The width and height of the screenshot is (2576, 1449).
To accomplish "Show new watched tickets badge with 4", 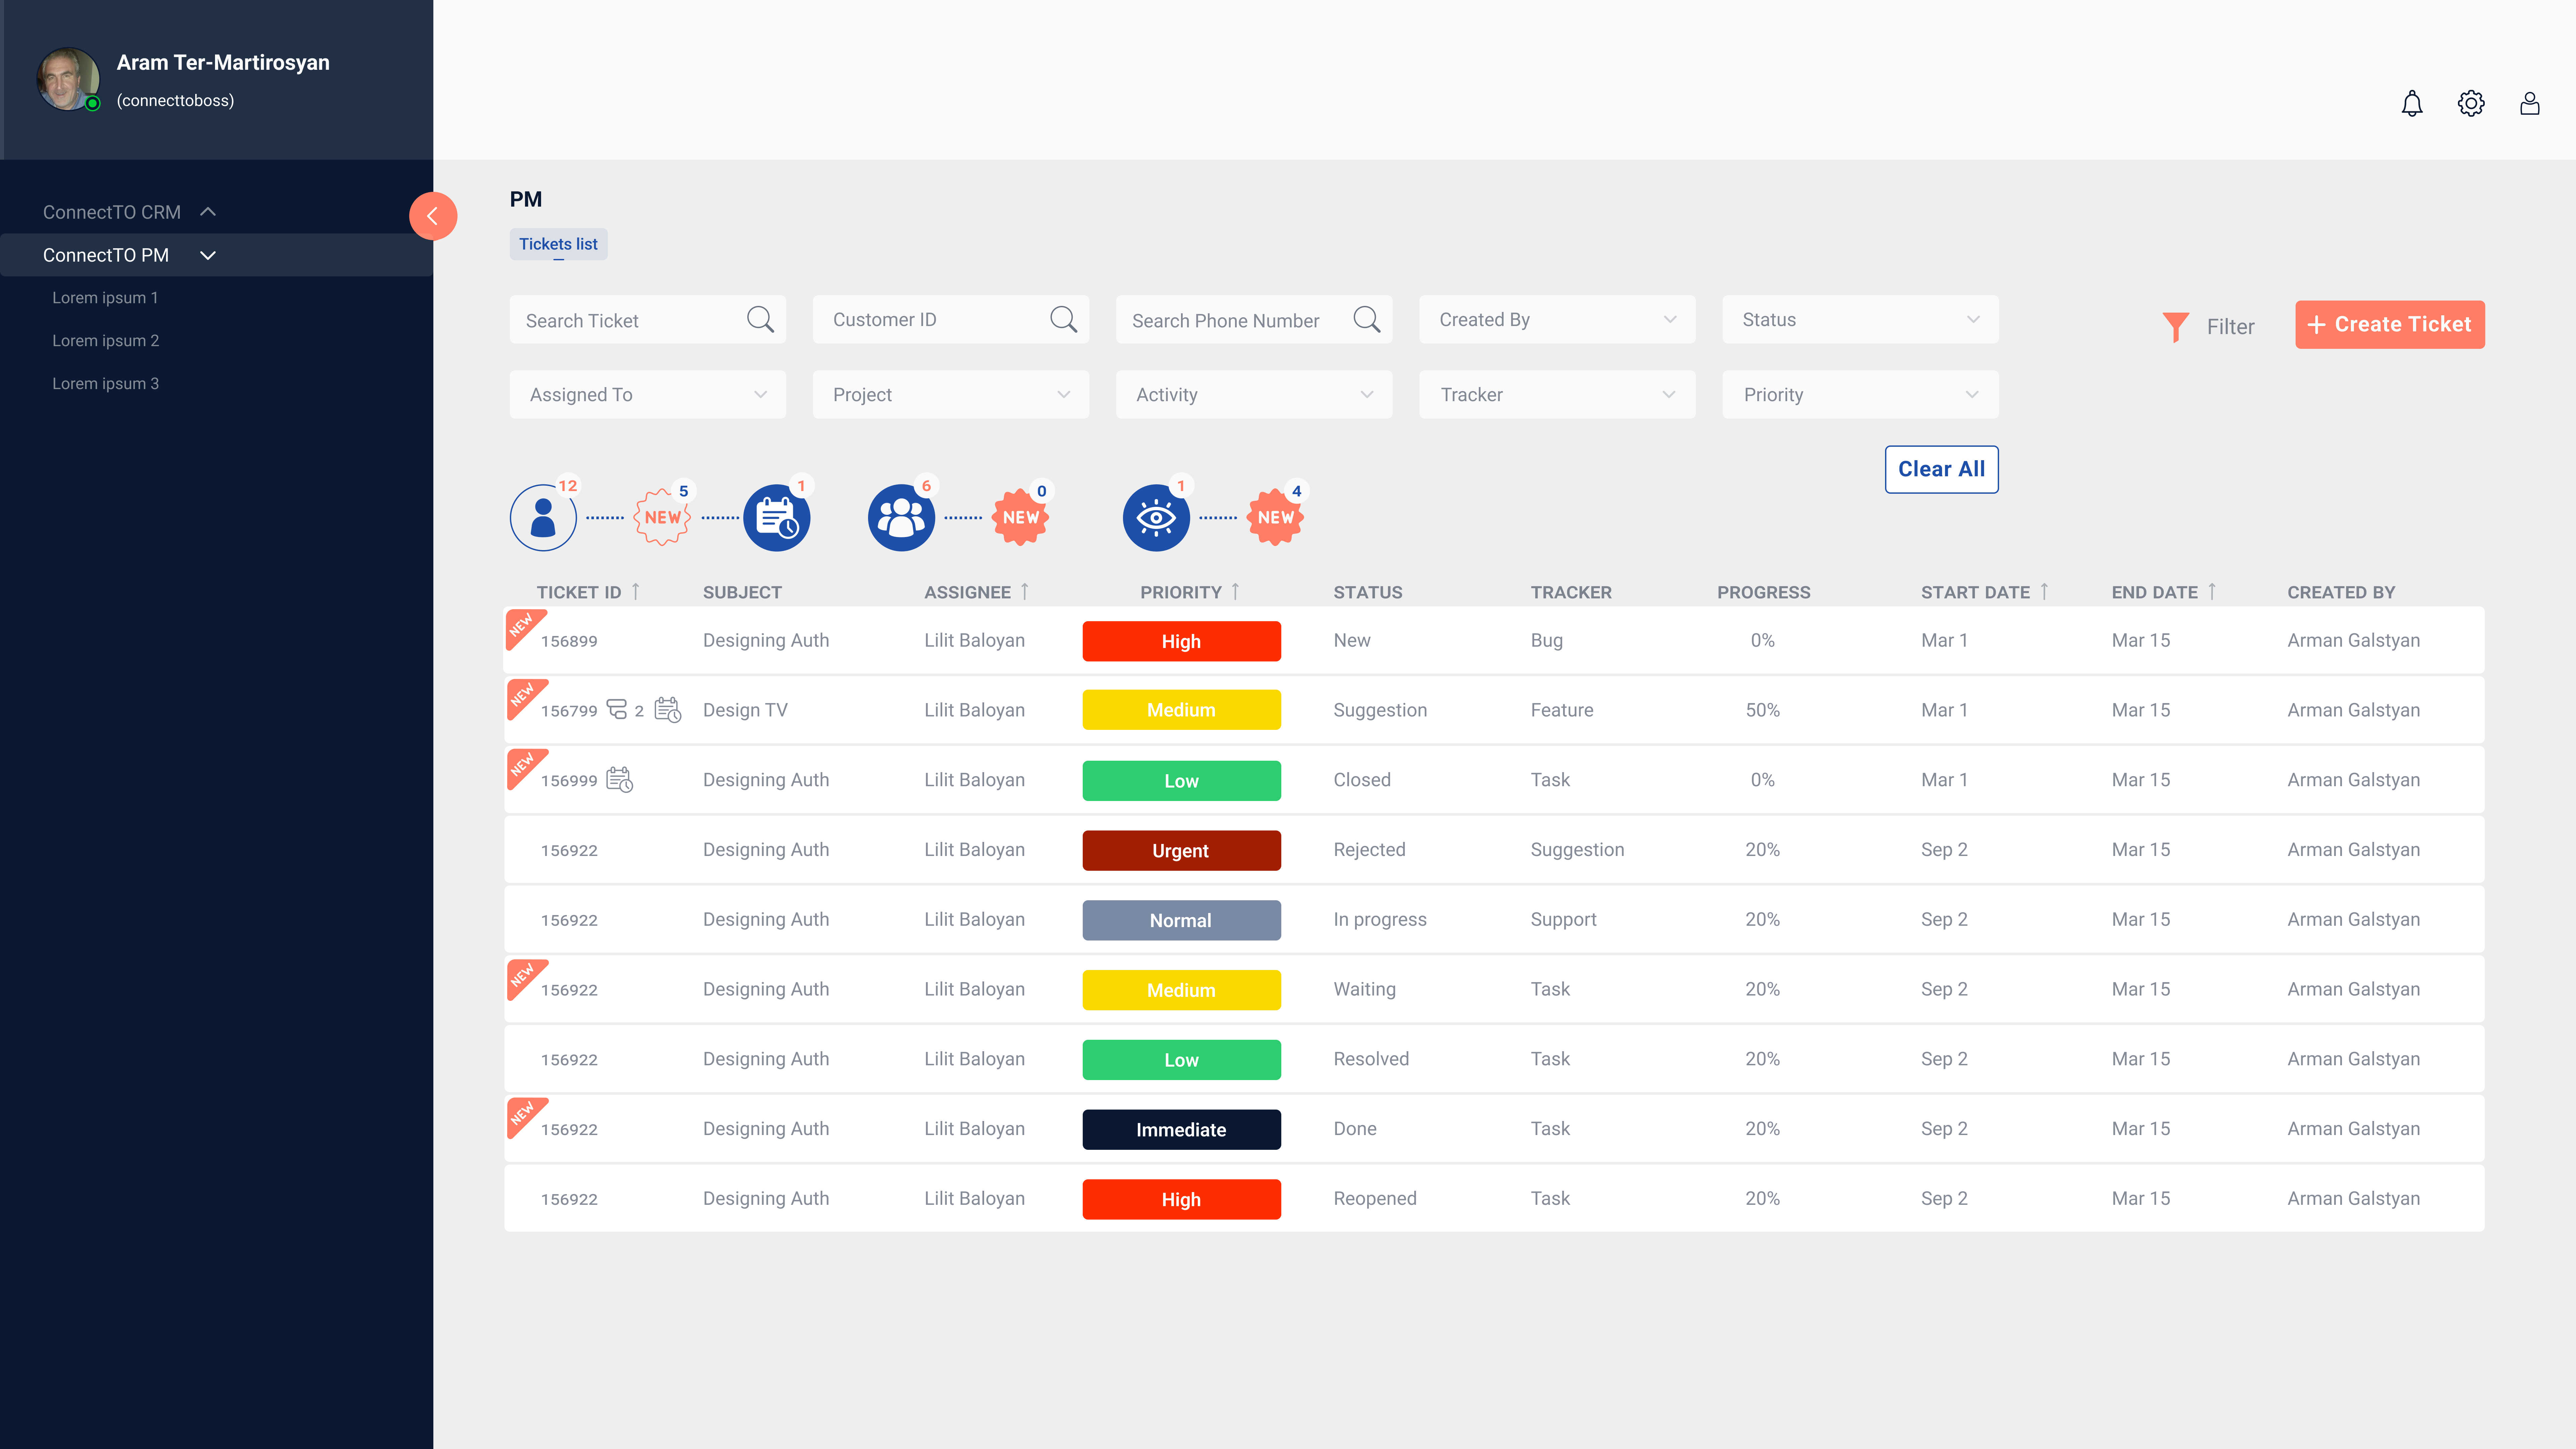I will tap(1275, 517).
